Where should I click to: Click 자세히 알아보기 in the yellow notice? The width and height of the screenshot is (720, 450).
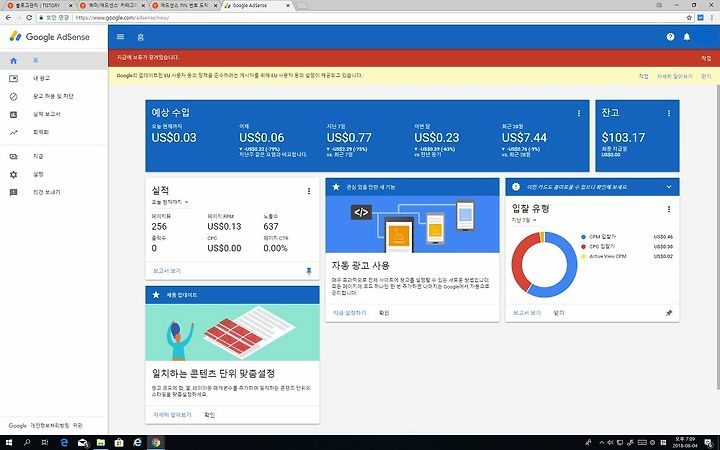pos(675,76)
